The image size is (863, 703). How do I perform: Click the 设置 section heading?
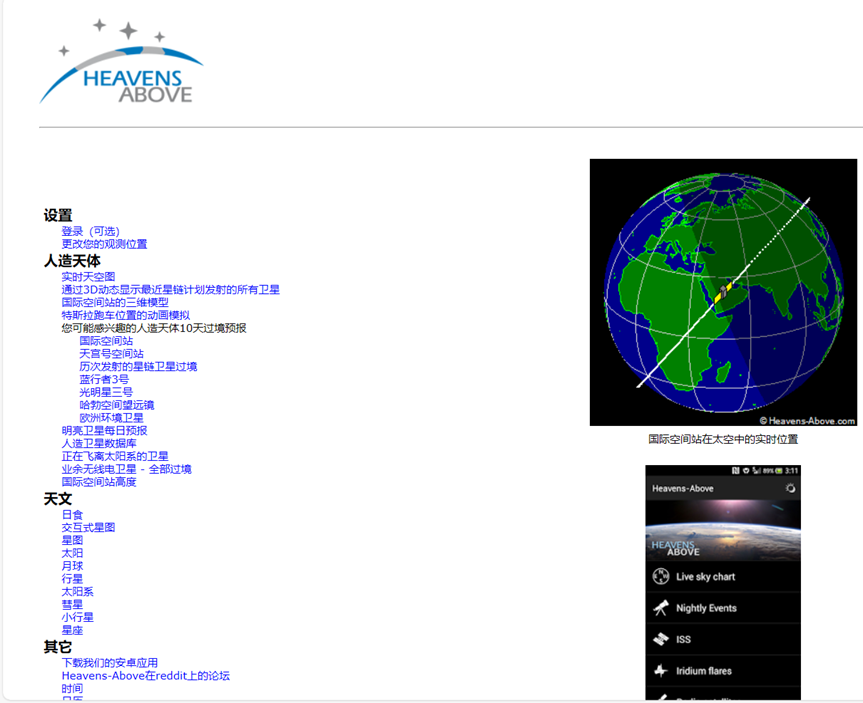pyautogui.click(x=58, y=215)
